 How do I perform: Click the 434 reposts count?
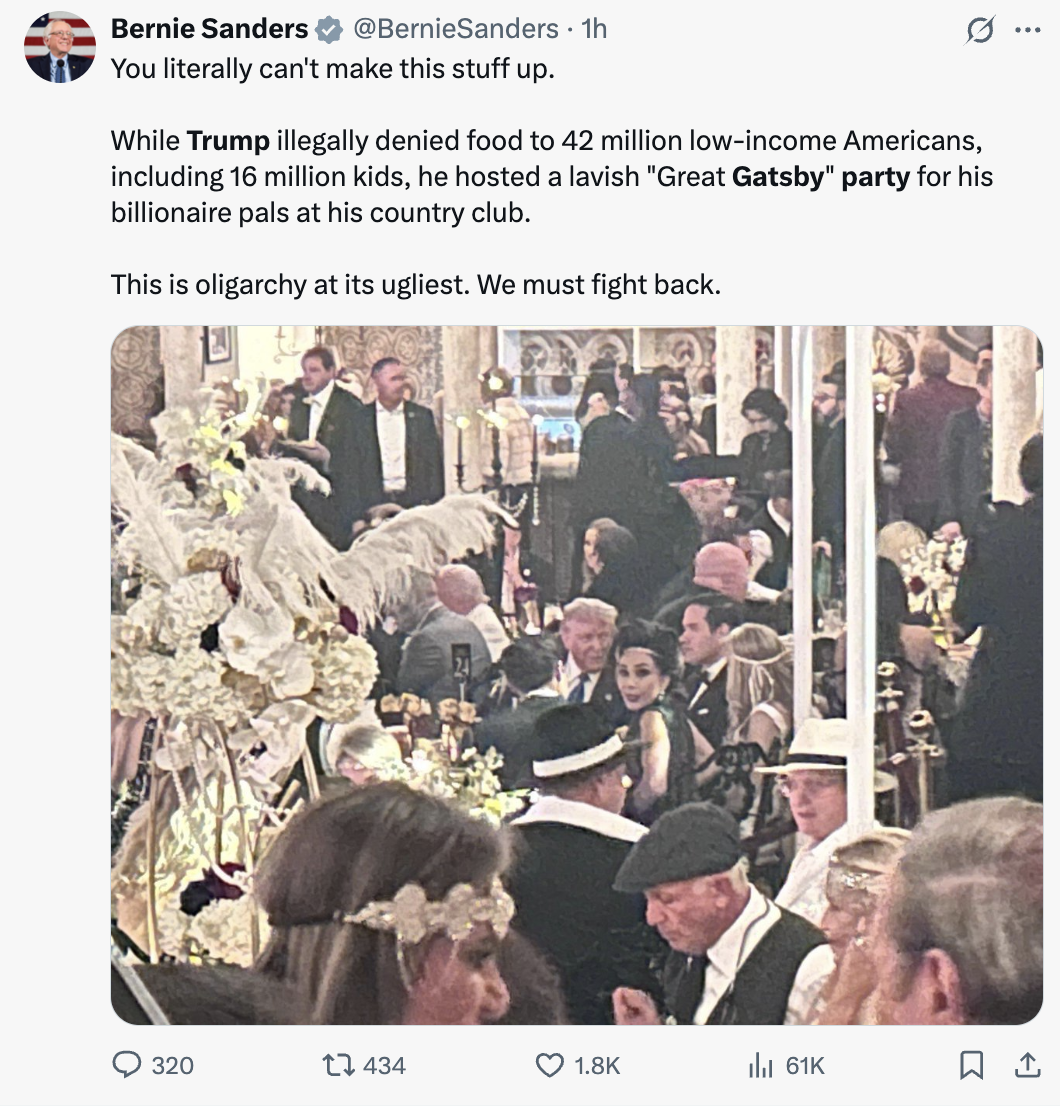pyautogui.click(x=384, y=1066)
